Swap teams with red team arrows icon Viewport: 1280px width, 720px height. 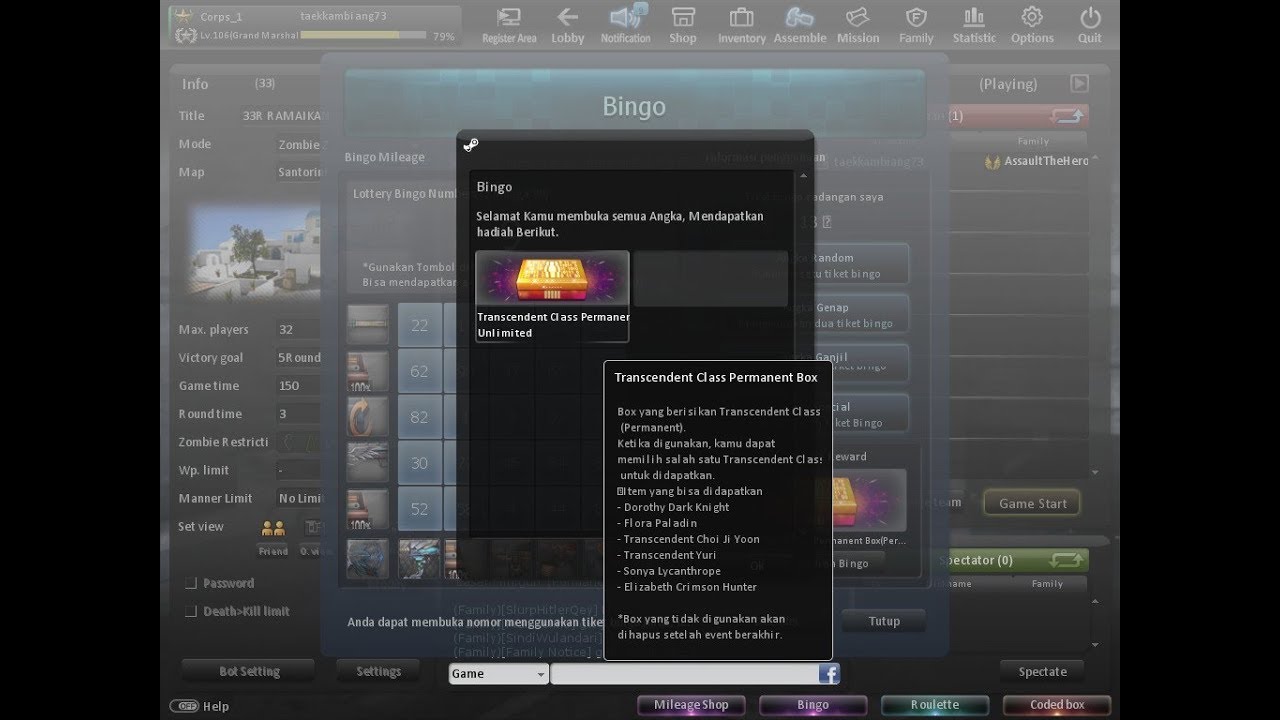1067,116
